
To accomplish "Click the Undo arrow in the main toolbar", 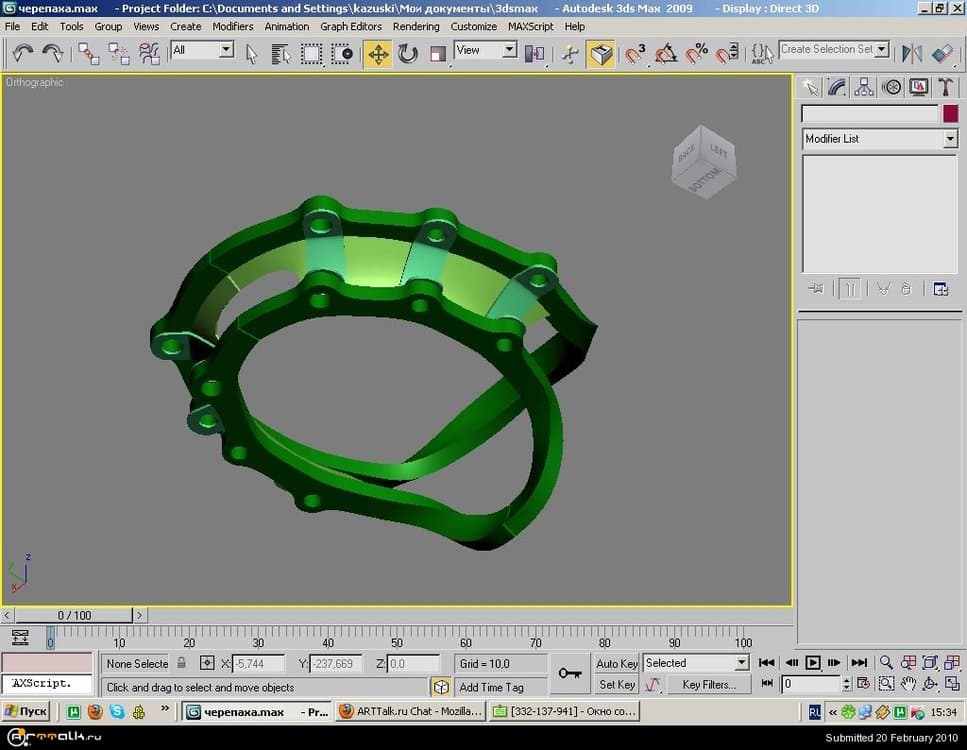I will click(x=23, y=54).
